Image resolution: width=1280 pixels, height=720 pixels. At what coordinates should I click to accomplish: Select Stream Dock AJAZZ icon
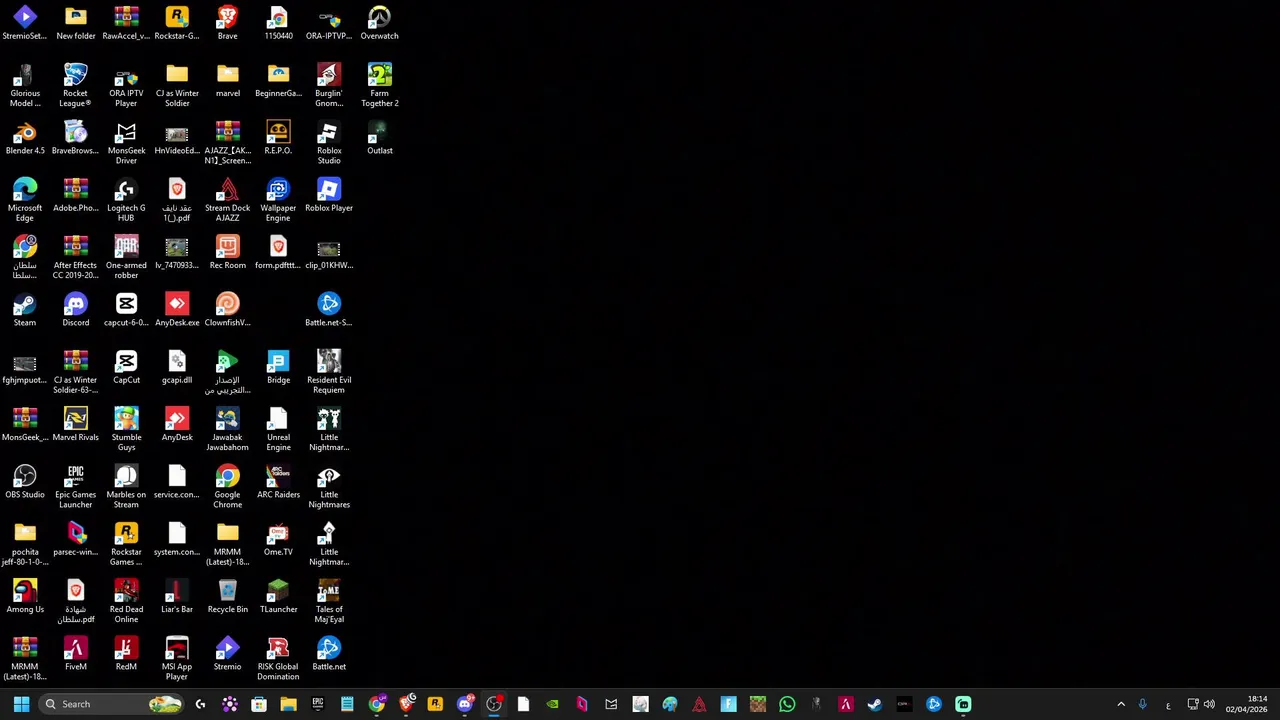click(227, 200)
